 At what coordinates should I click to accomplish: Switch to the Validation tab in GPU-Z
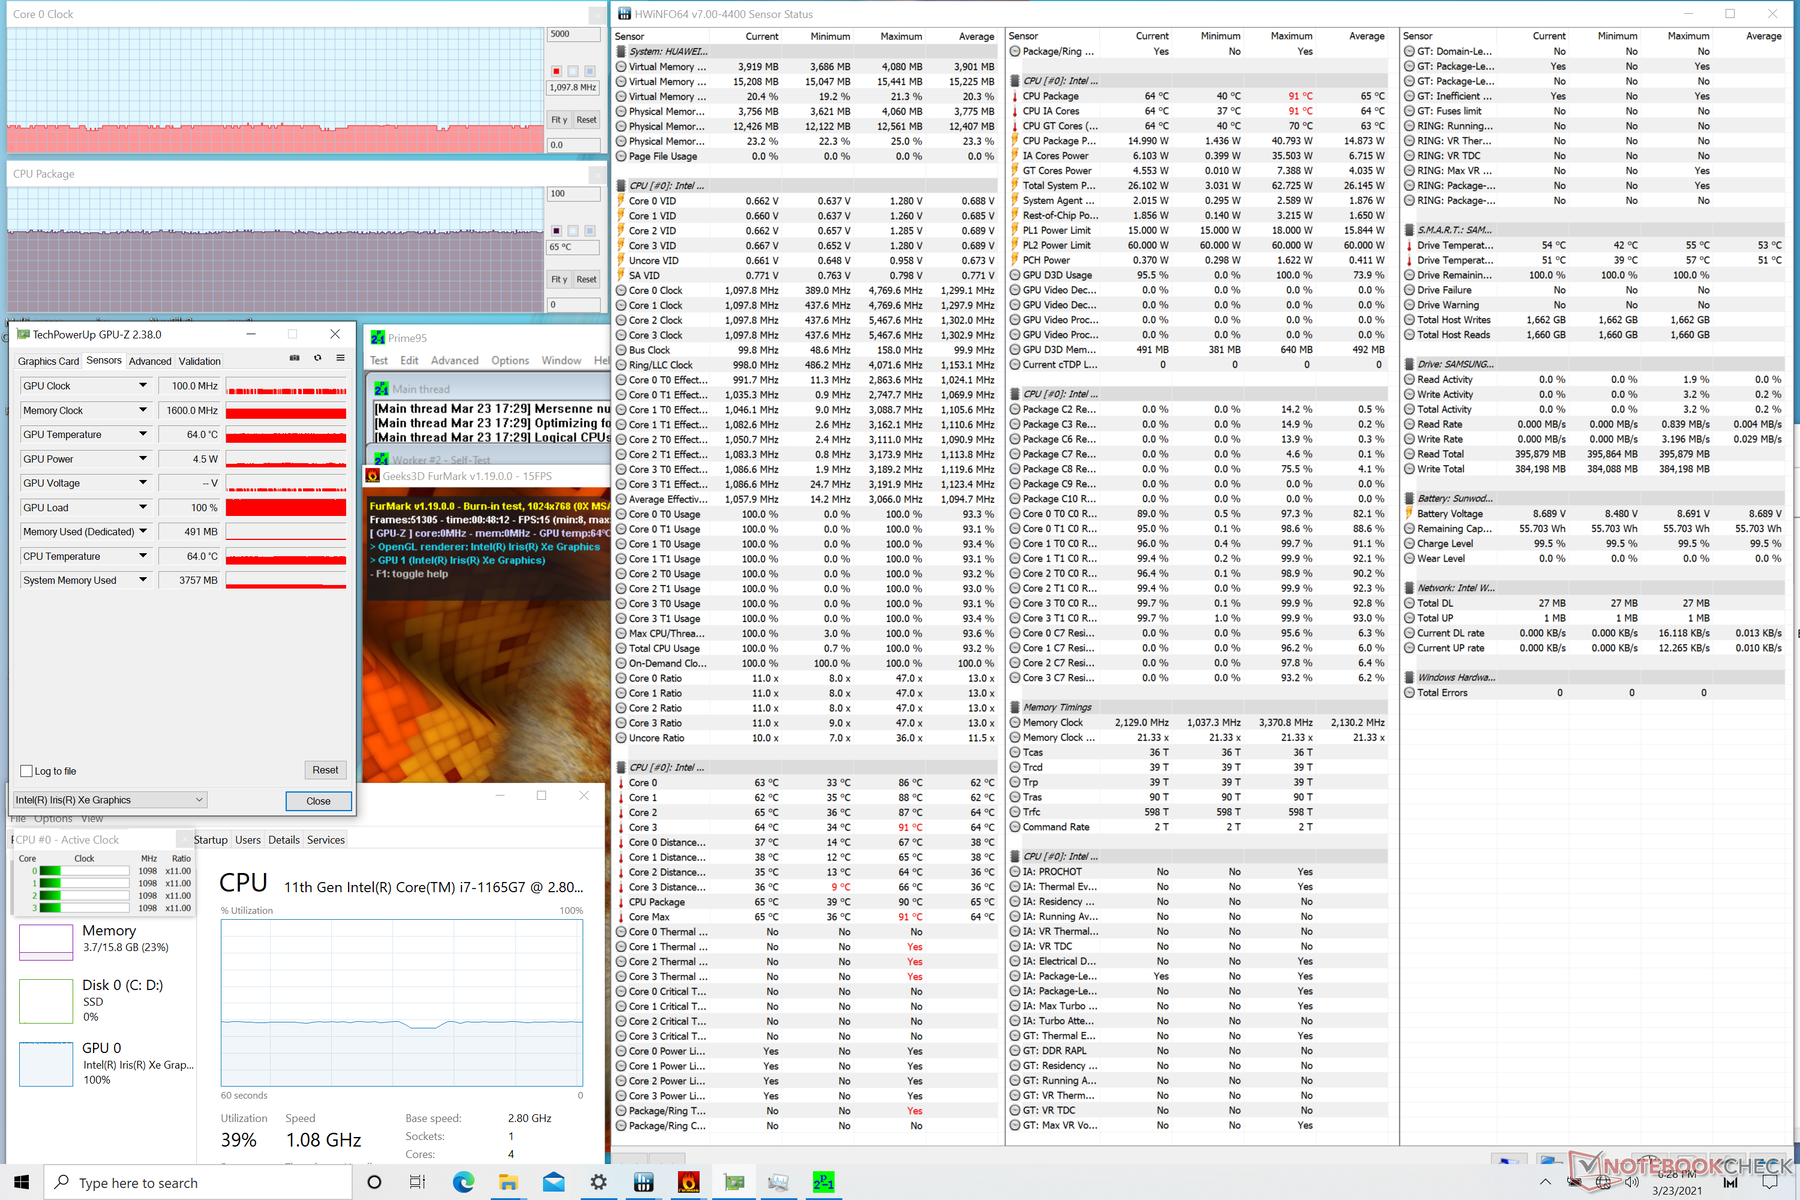(200, 361)
